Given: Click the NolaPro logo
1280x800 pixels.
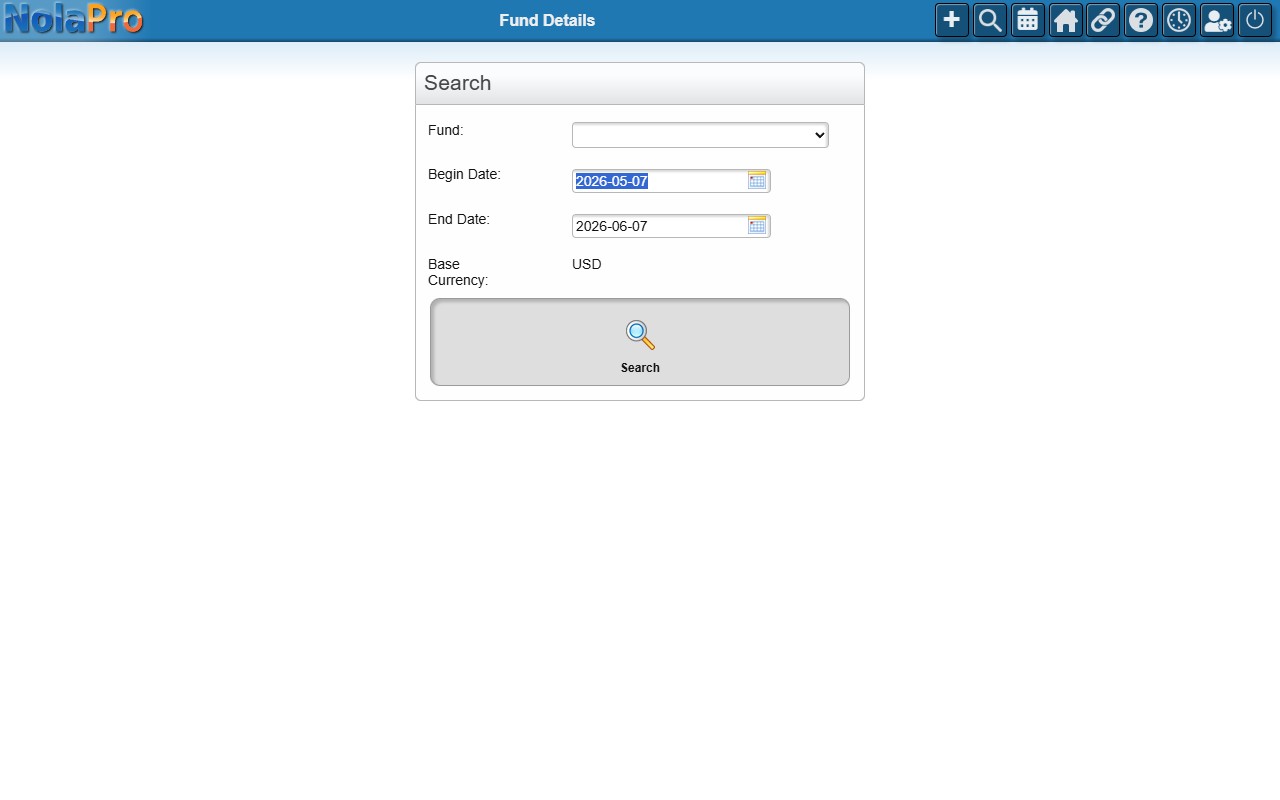Looking at the screenshot, I should (x=74, y=19).
